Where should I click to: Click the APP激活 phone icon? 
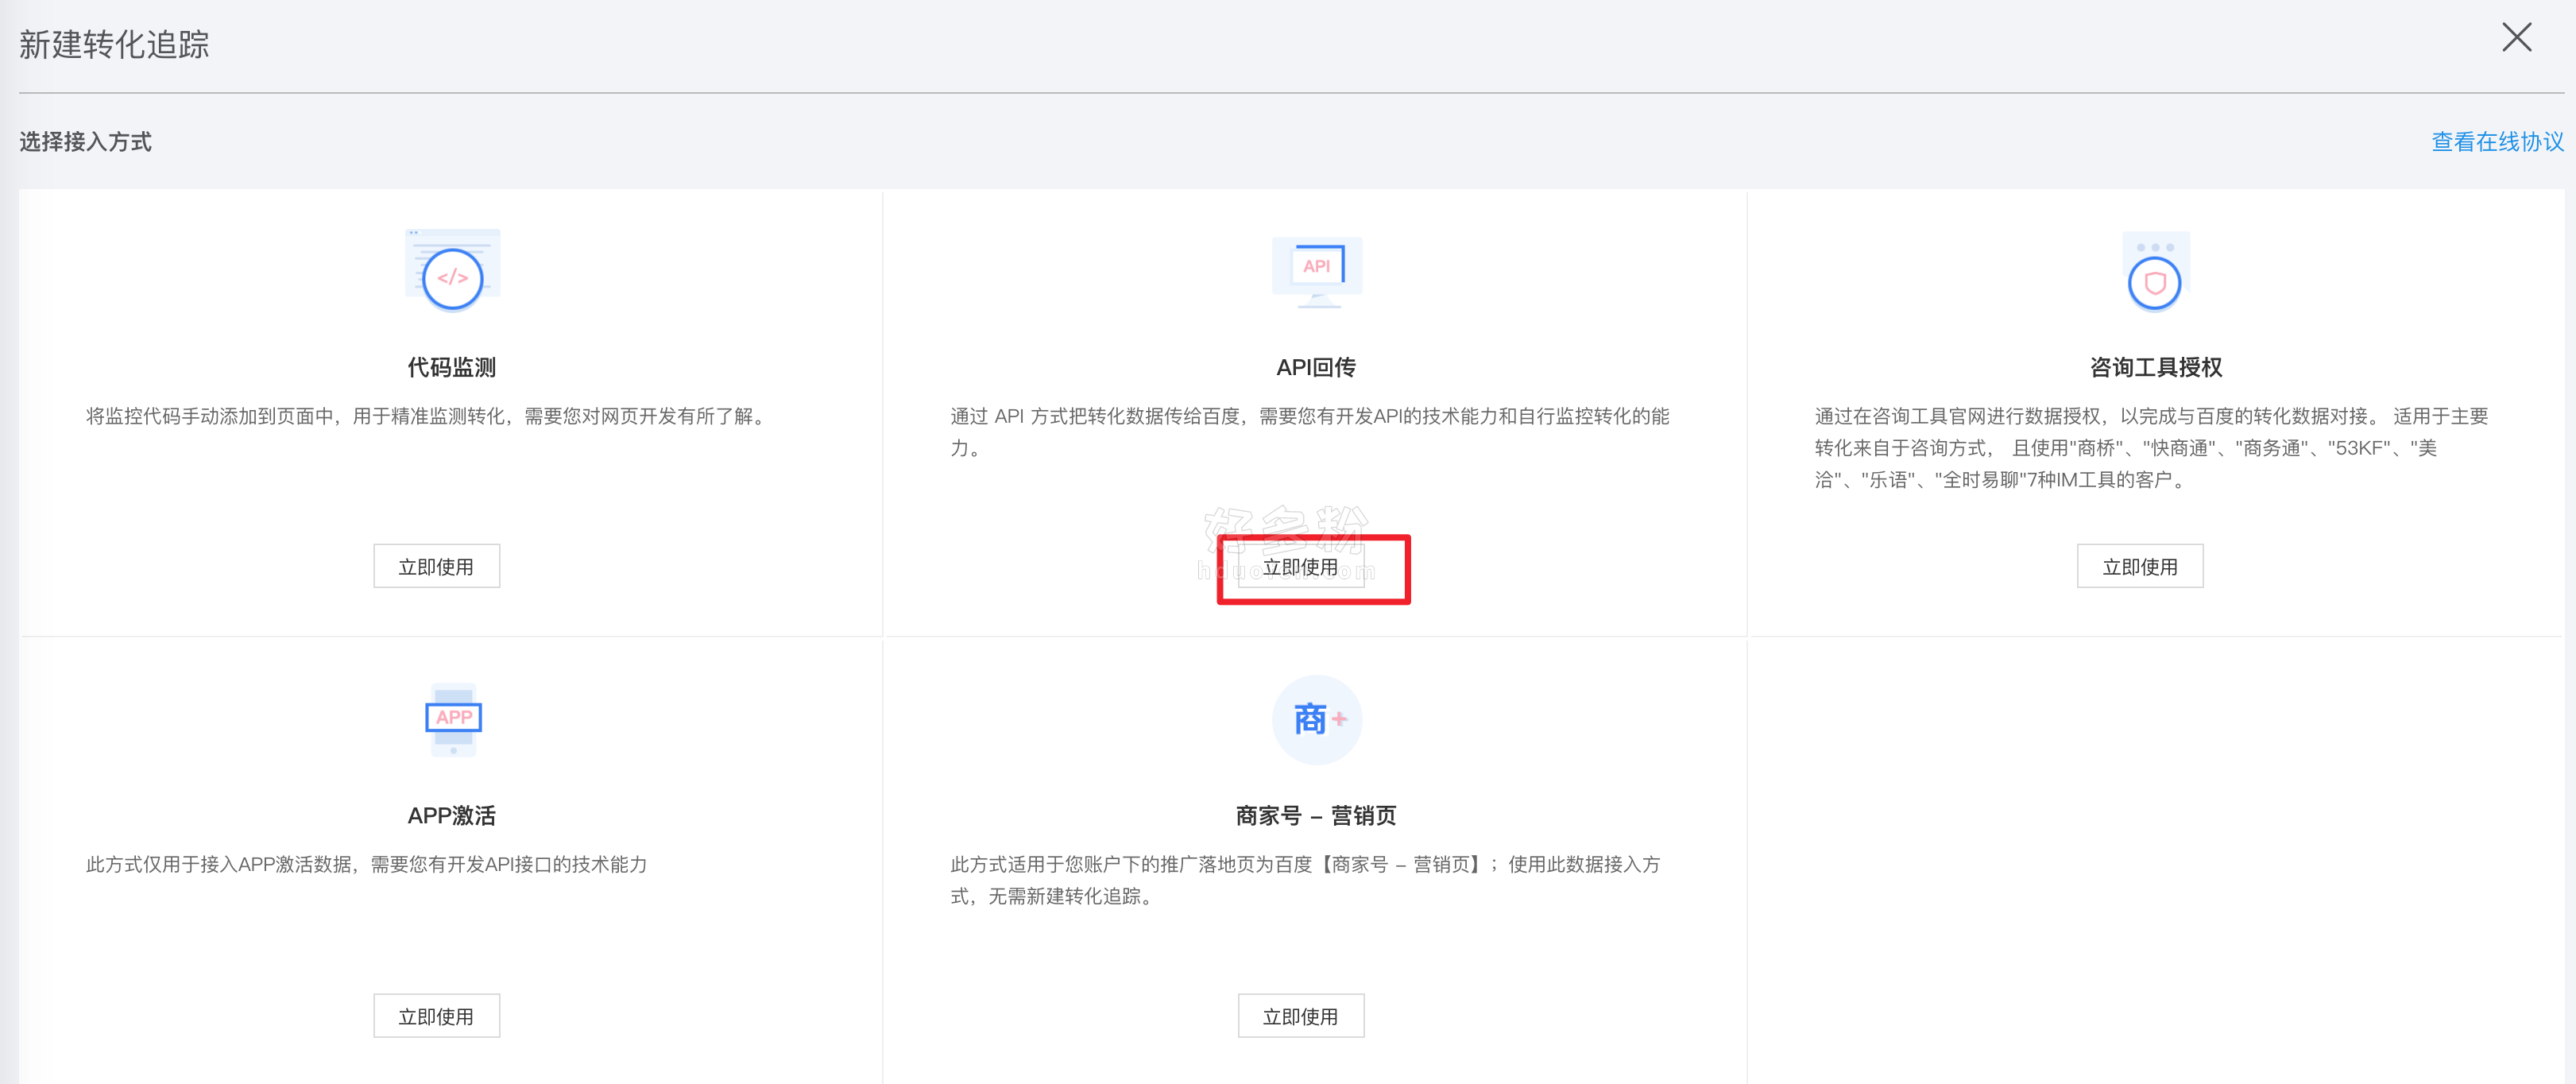[x=453, y=720]
